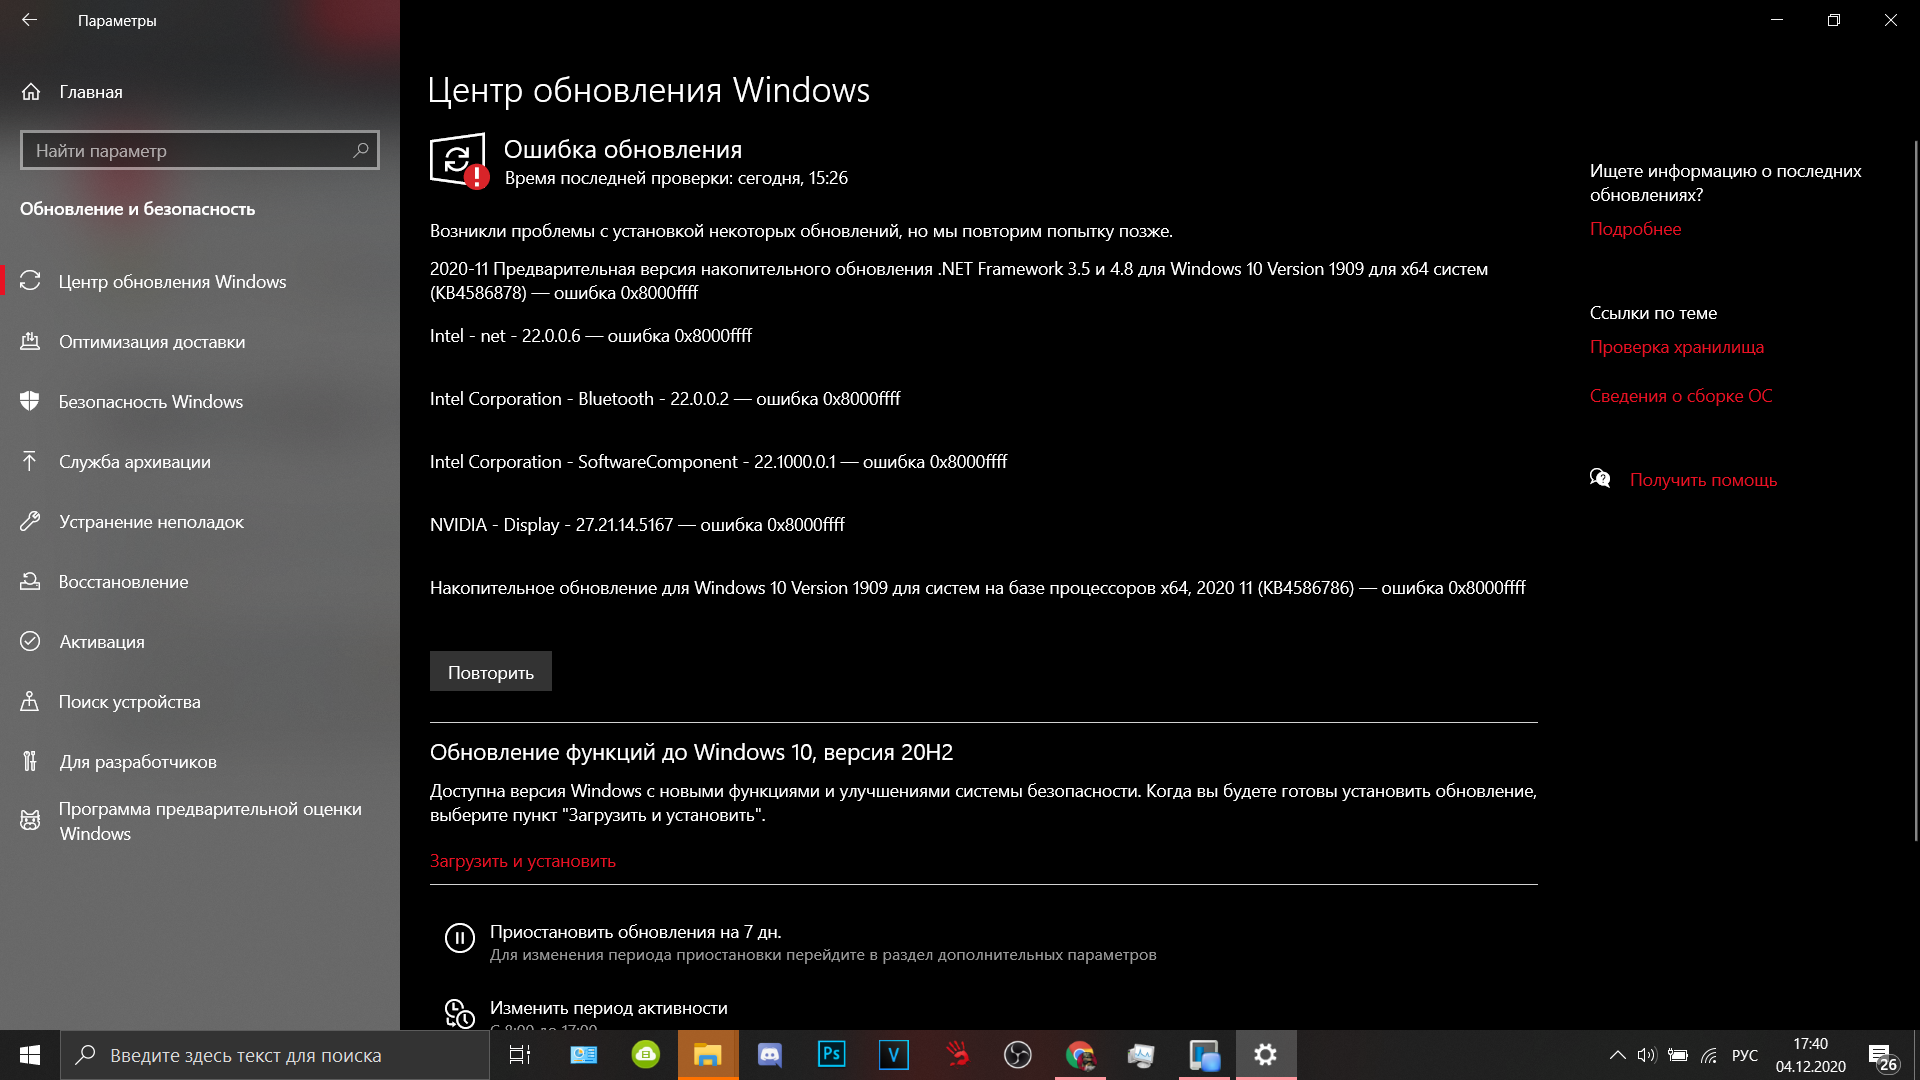Click the Получить помощь link
The height and width of the screenshot is (1080, 1920).
tap(1704, 480)
